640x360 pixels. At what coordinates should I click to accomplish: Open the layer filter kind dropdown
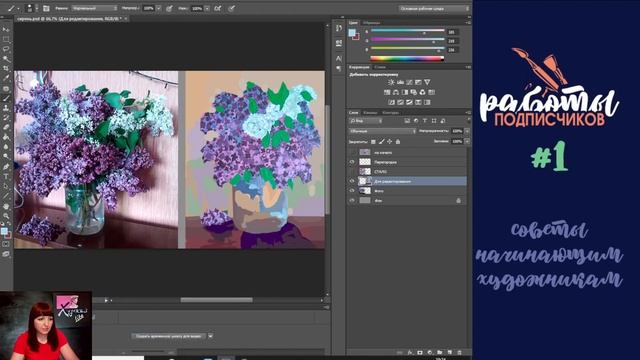pos(365,121)
